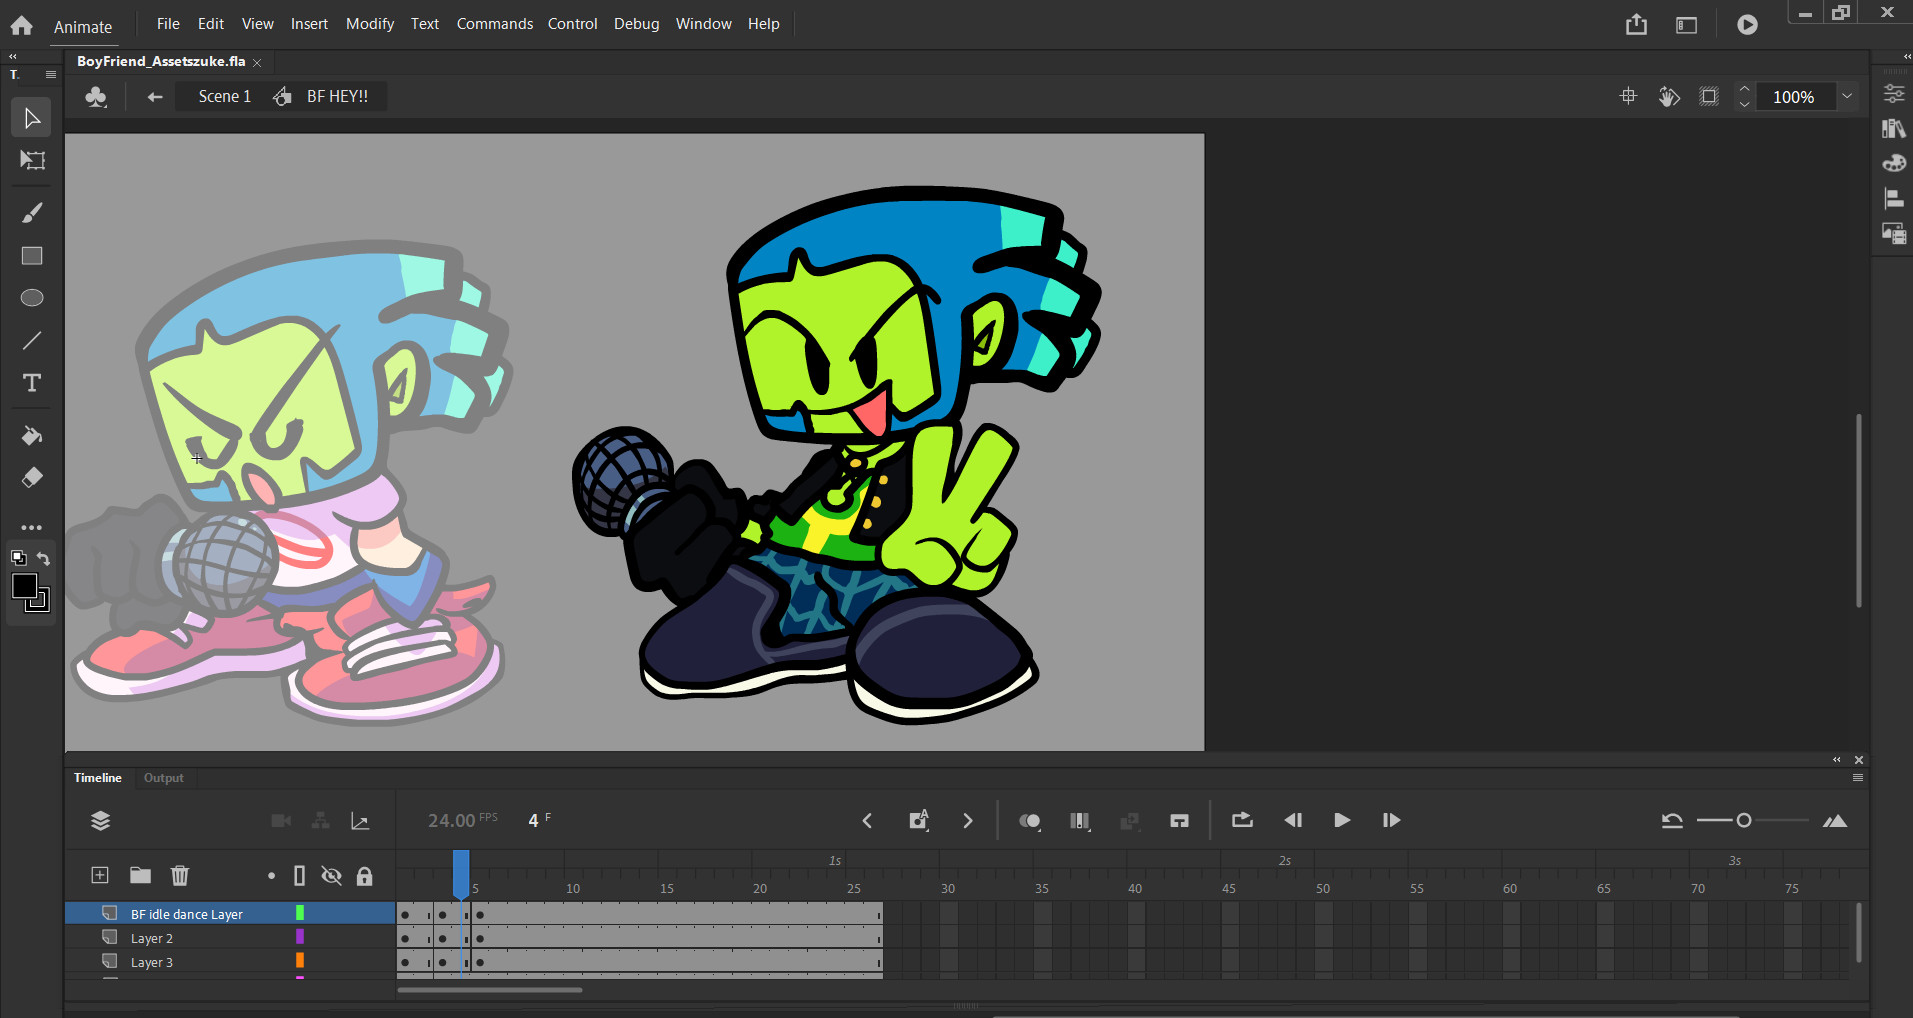The image size is (1913, 1018).
Task: Open the Control menu
Action: pyautogui.click(x=572, y=23)
